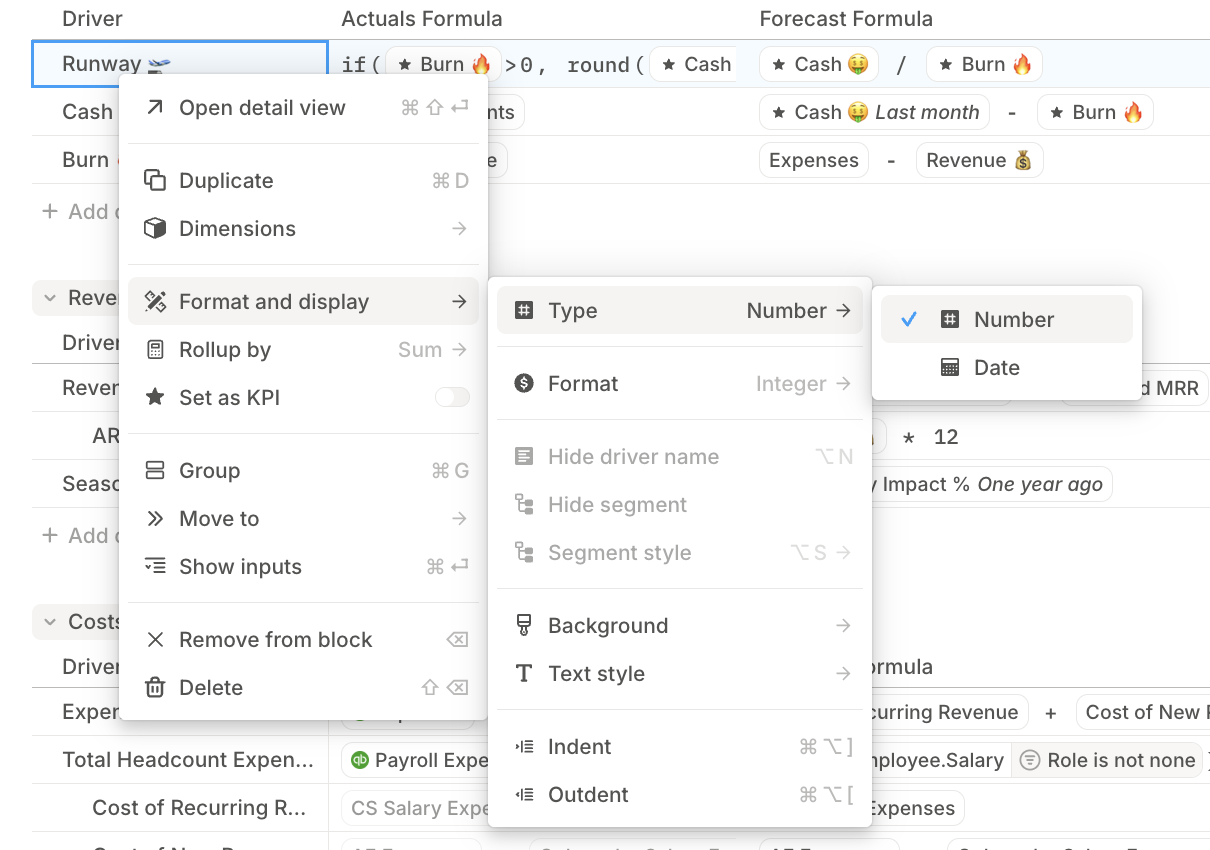Click the Open detail view arrow icon

155,108
